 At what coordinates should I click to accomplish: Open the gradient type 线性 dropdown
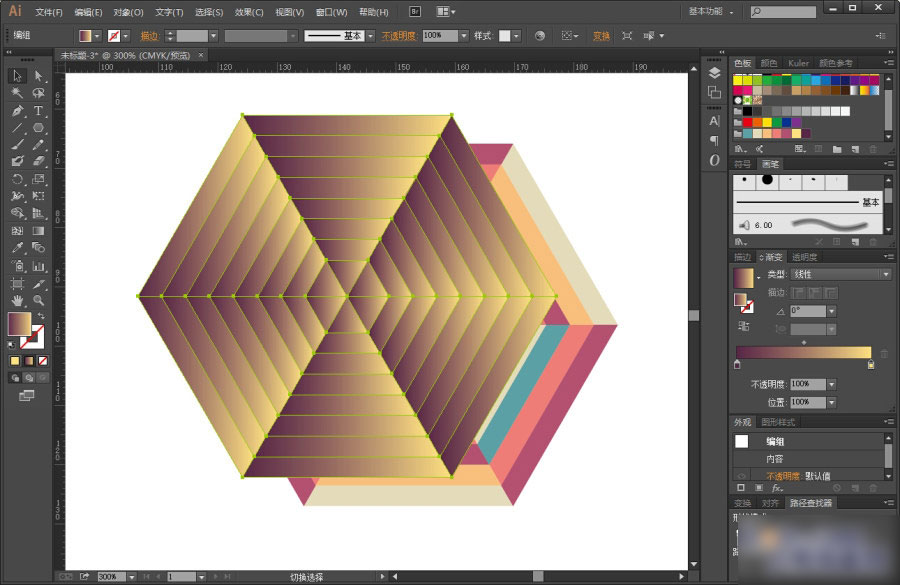coord(841,274)
